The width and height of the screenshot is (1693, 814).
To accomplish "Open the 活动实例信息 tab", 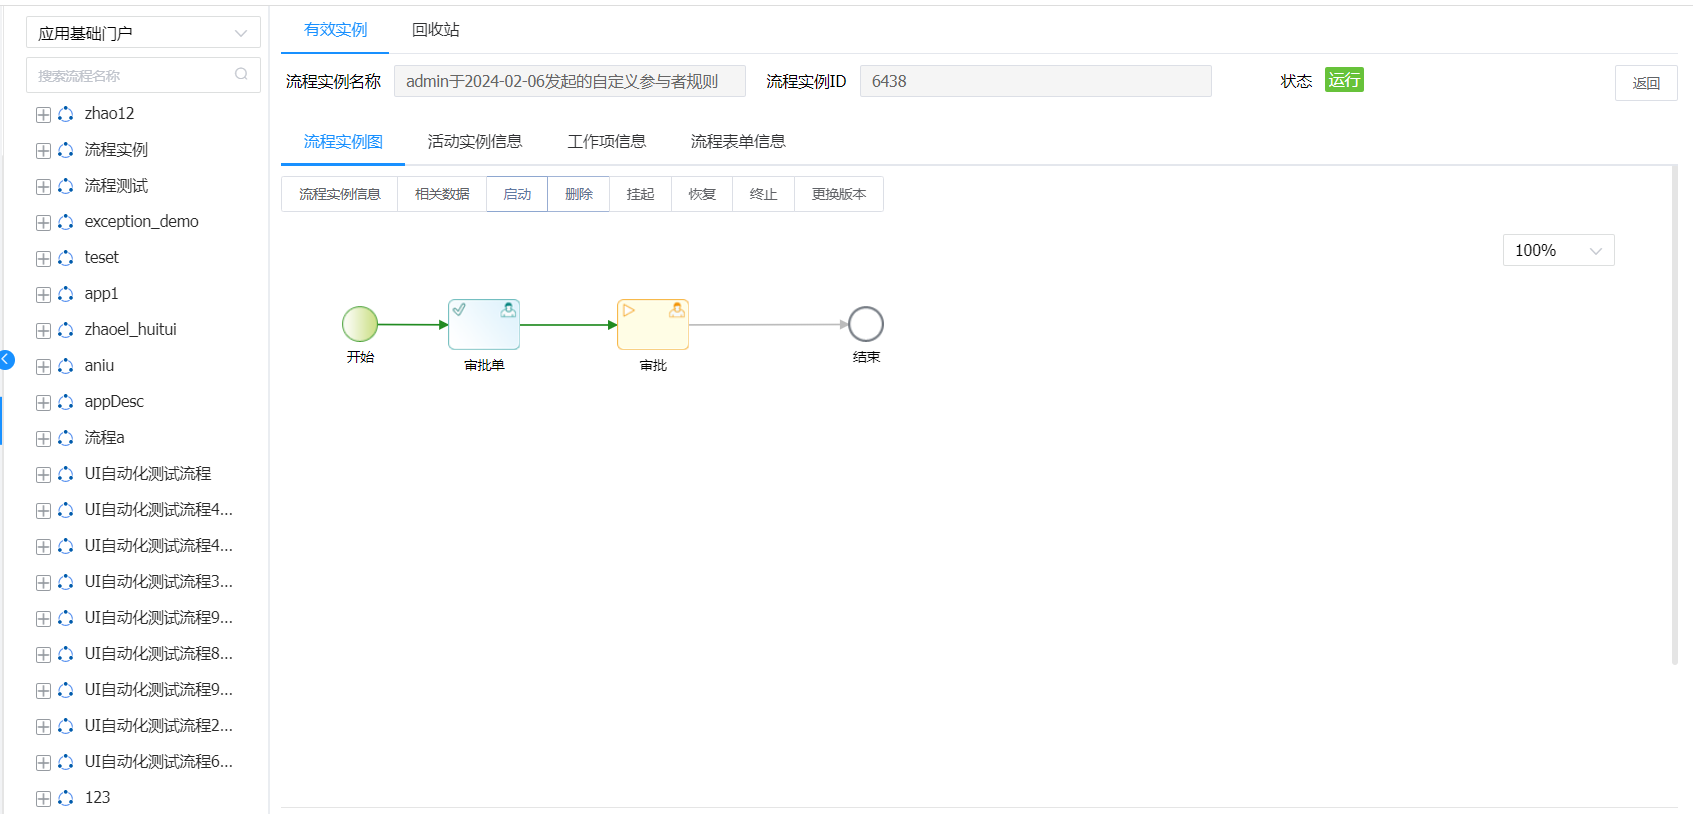I will click(x=475, y=142).
